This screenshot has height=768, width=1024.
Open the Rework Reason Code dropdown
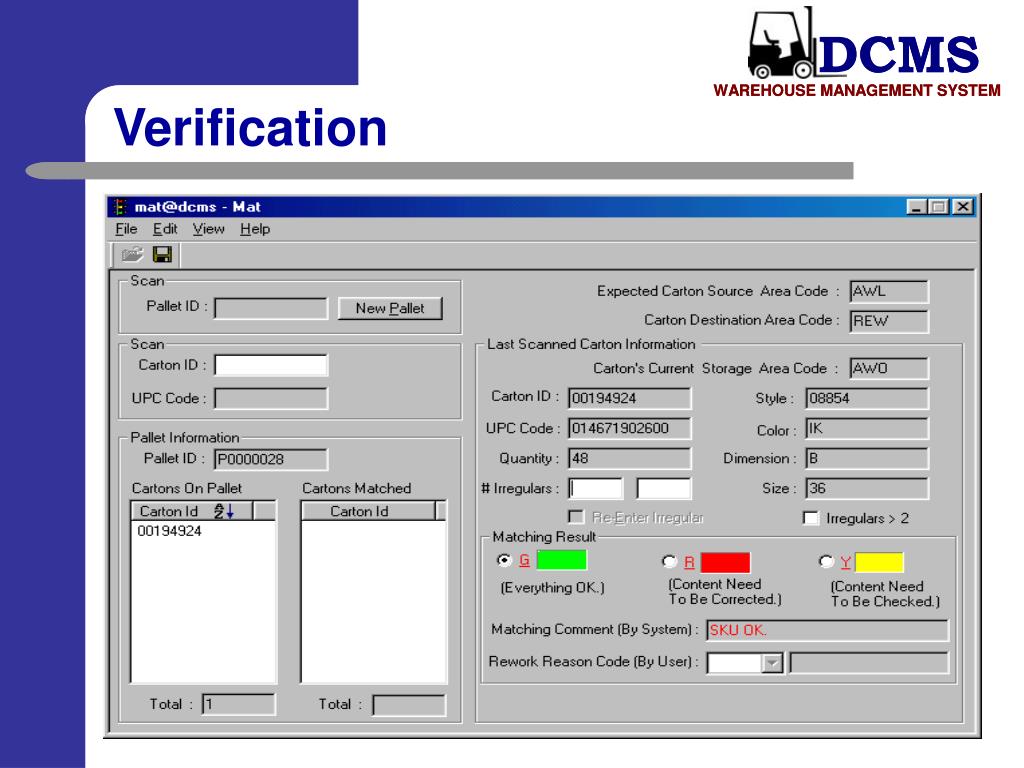[772, 664]
